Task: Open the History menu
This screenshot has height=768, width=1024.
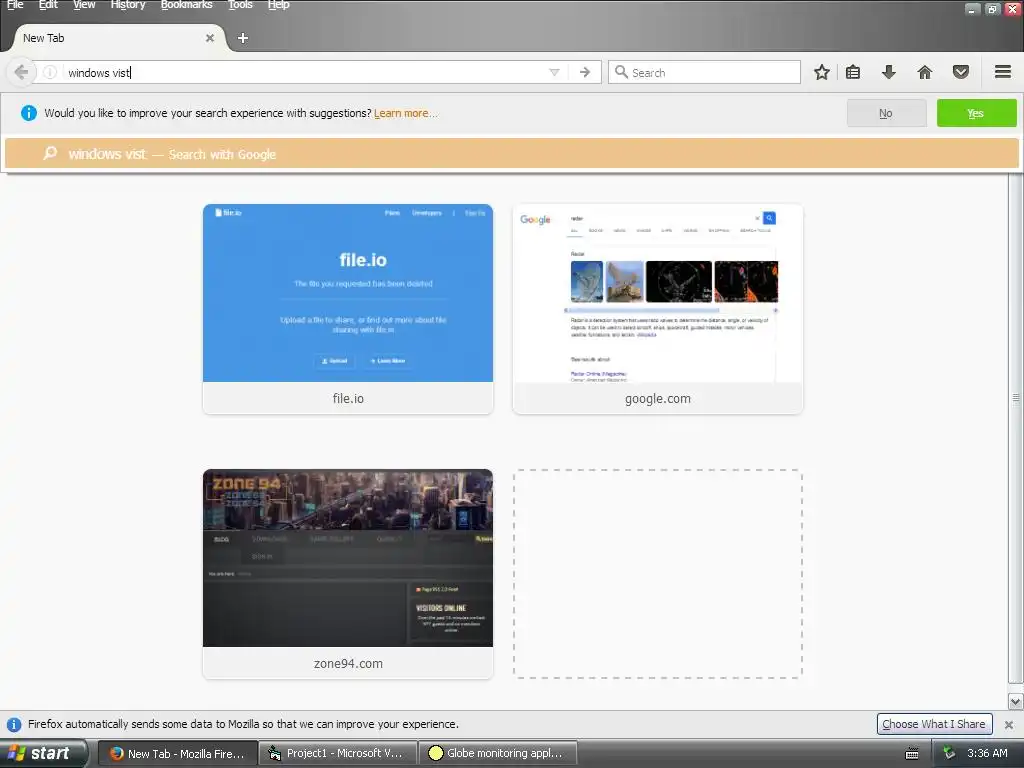Action: point(127,5)
